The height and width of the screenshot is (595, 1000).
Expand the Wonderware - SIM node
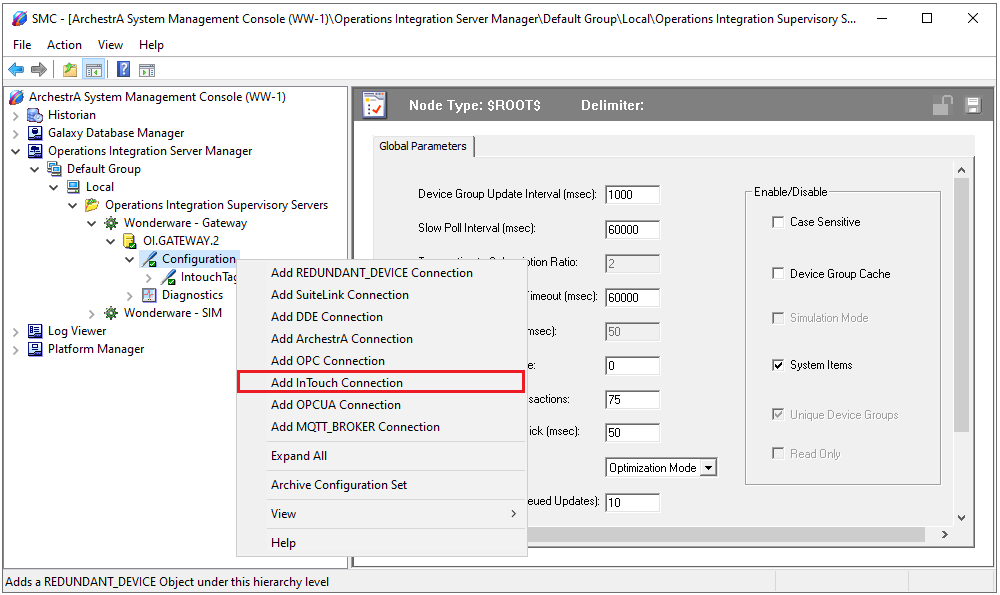92,313
